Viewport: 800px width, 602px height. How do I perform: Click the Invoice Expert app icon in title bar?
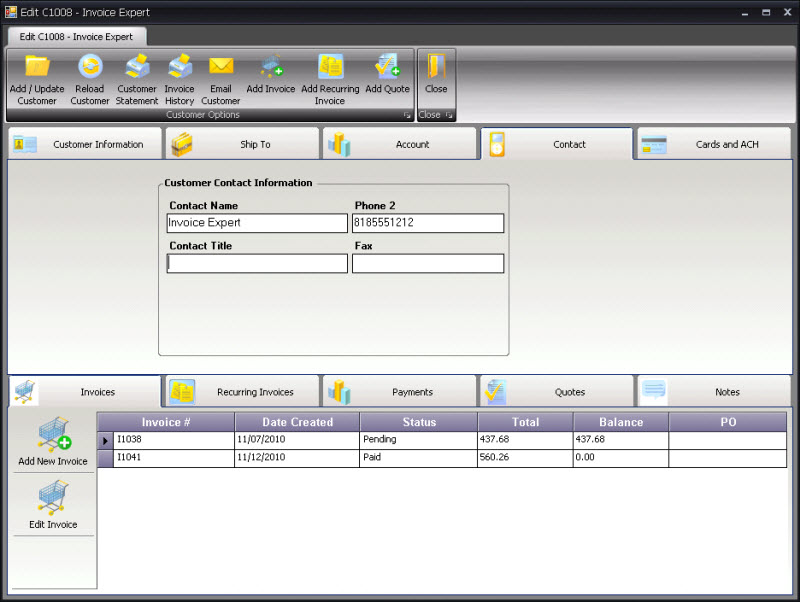(x=11, y=12)
